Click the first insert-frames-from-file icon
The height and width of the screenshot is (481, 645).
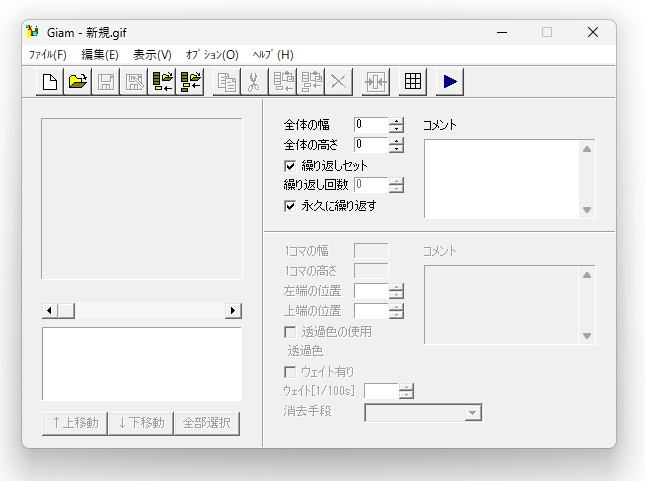tap(161, 83)
